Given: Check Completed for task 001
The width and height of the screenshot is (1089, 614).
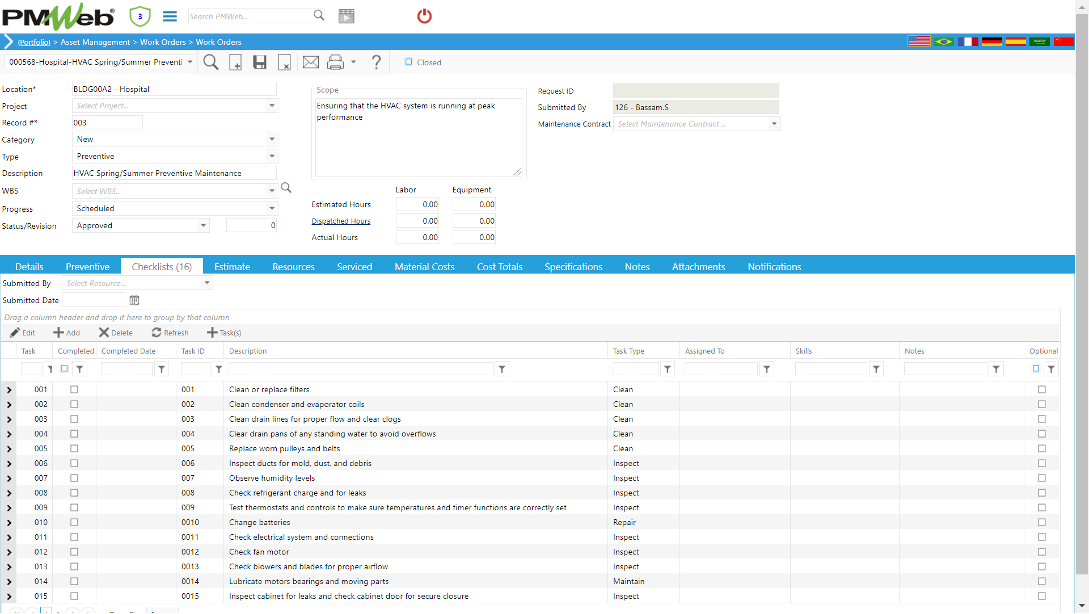Looking at the screenshot, I should 74,390.
